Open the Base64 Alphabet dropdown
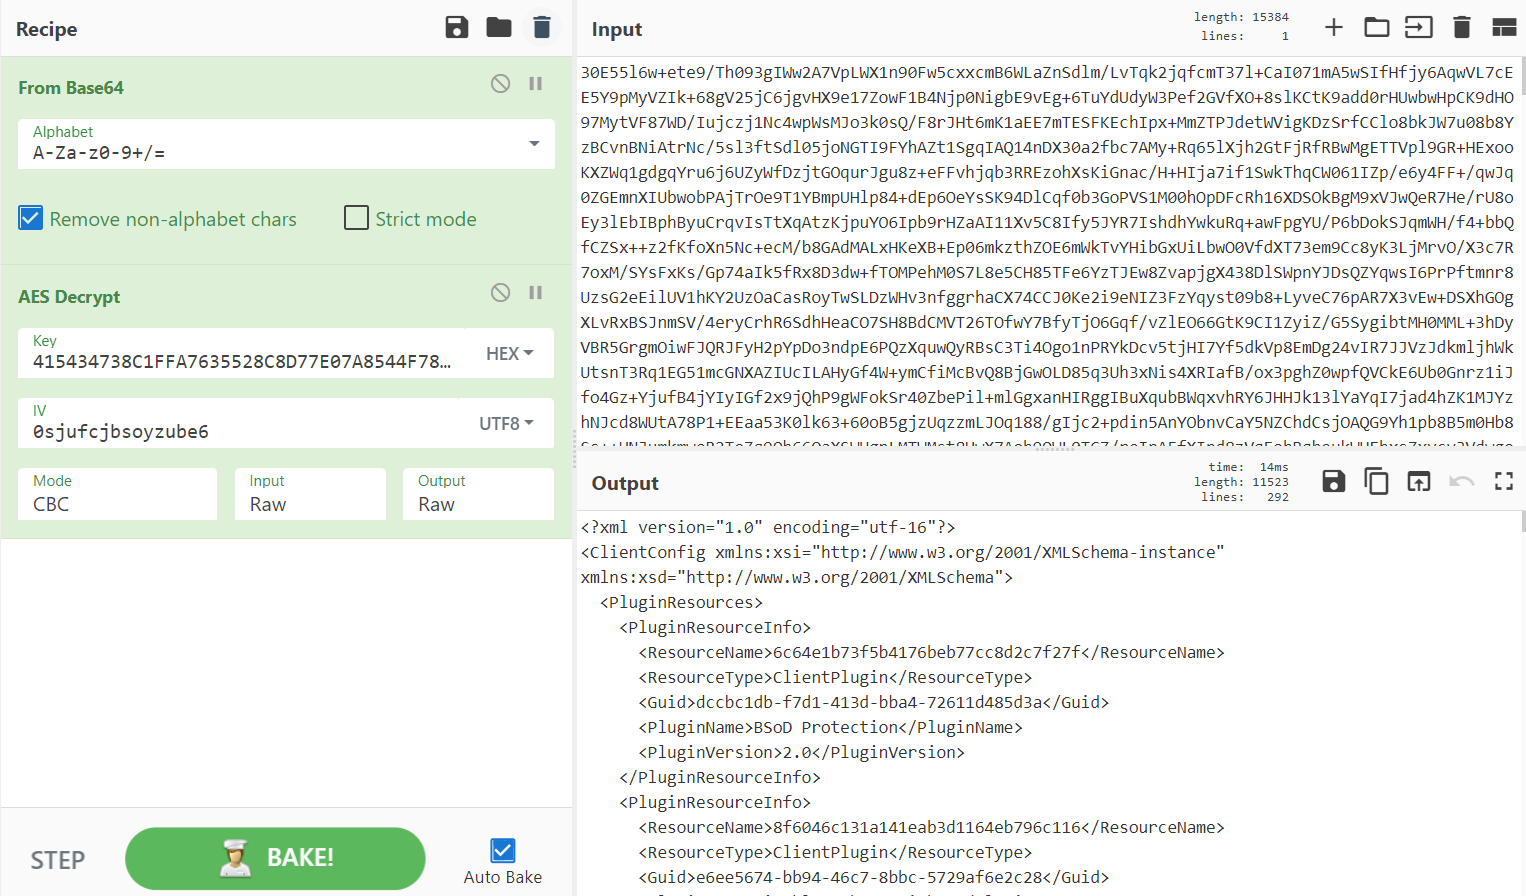1526x896 pixels. coord(286,144)
